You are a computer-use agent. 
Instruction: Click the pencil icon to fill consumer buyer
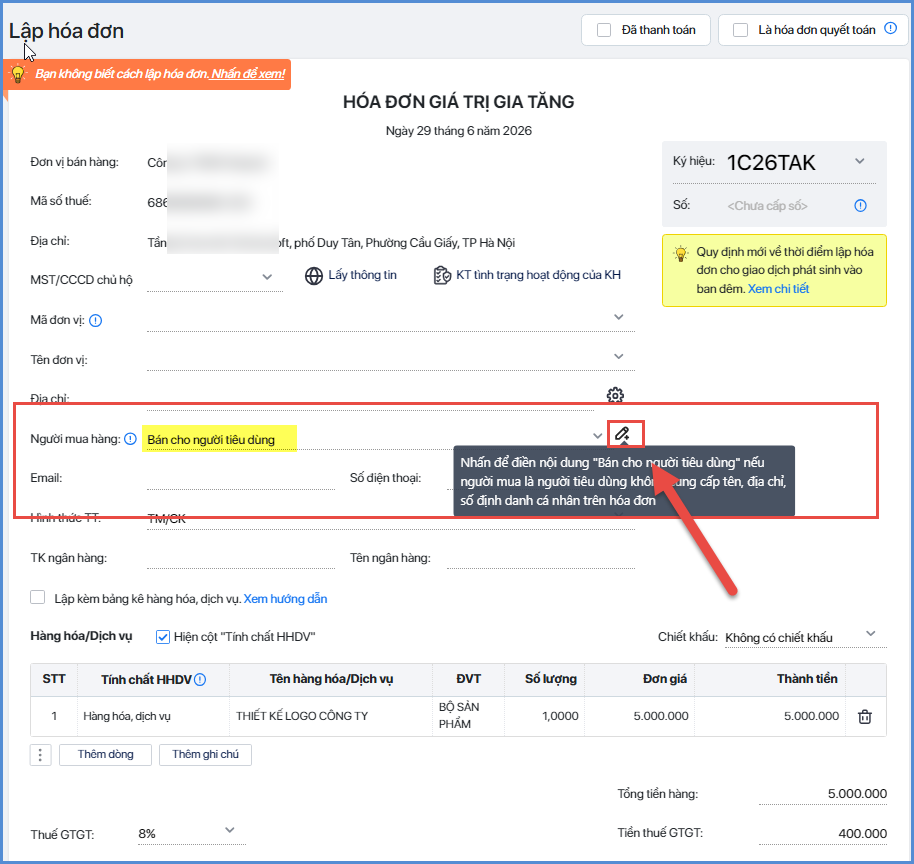pyautogui.click(x=622, y=434)
